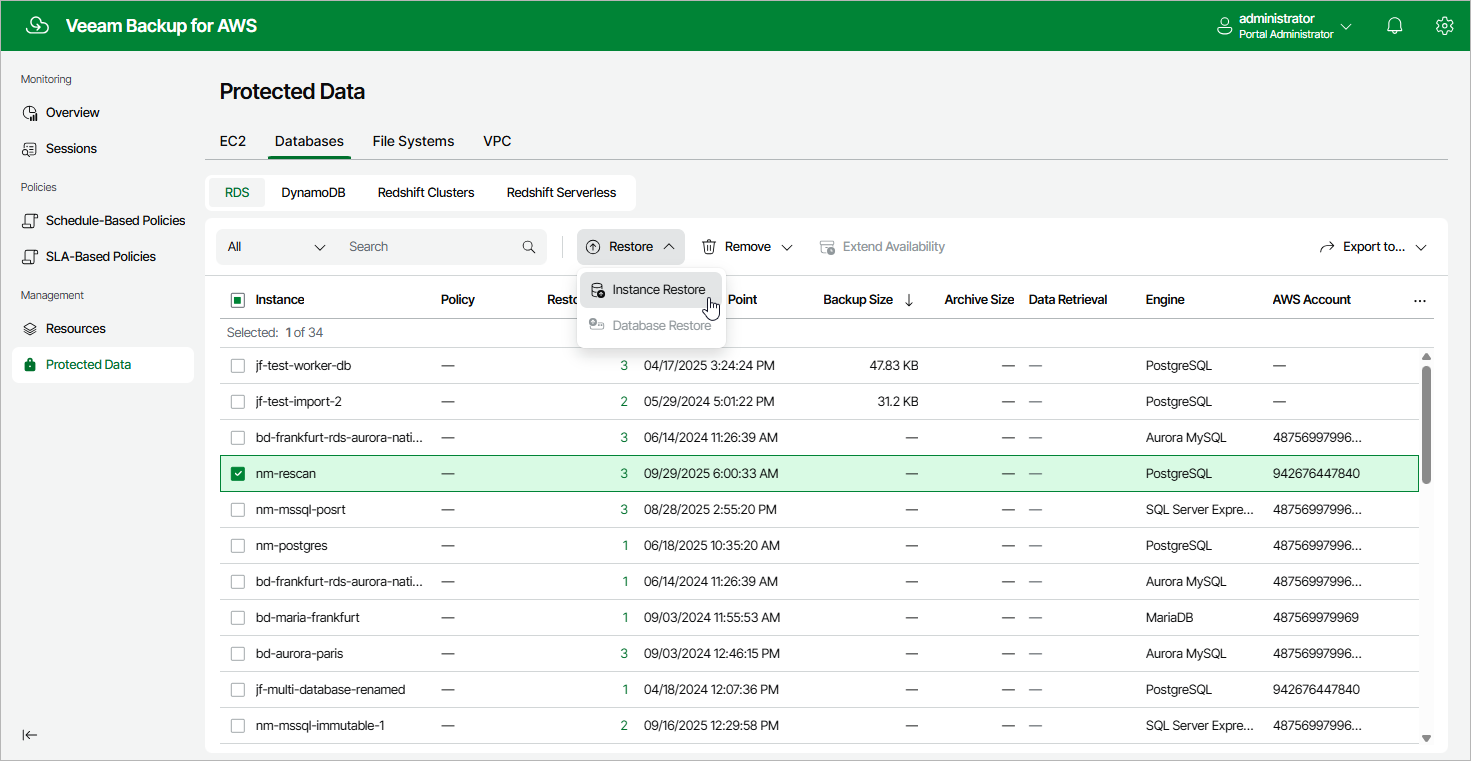Open the All filter dropdown
The width and height of the screenshot is (1471, 761).
click(x=277, y=247)
